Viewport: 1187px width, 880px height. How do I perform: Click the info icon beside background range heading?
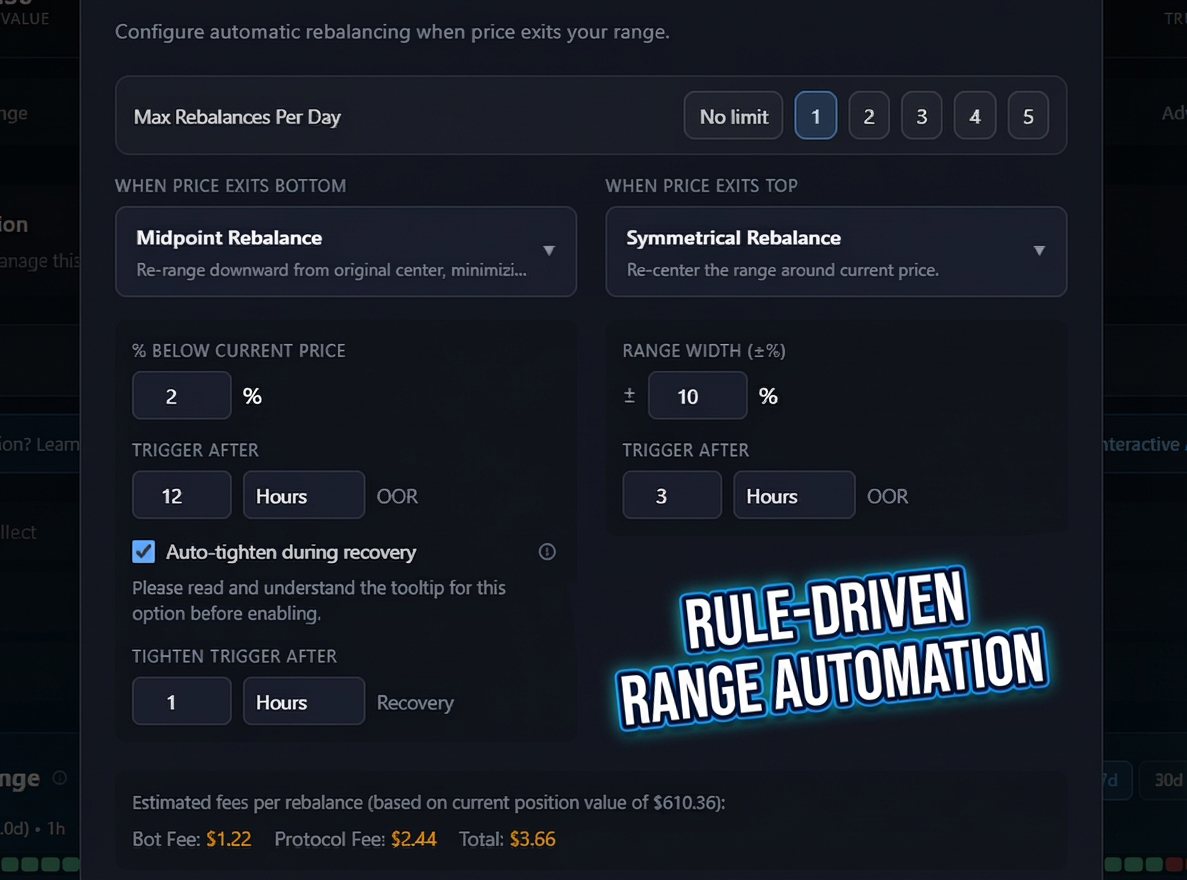click(x=60, y=778)
